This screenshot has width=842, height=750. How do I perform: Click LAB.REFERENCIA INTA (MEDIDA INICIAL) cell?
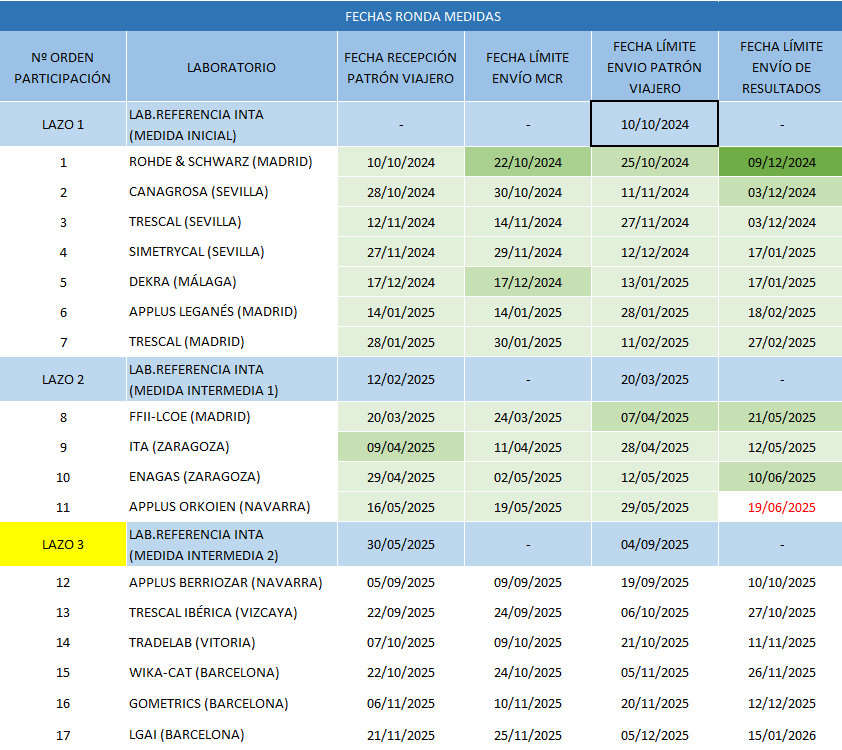click(231, 124)
